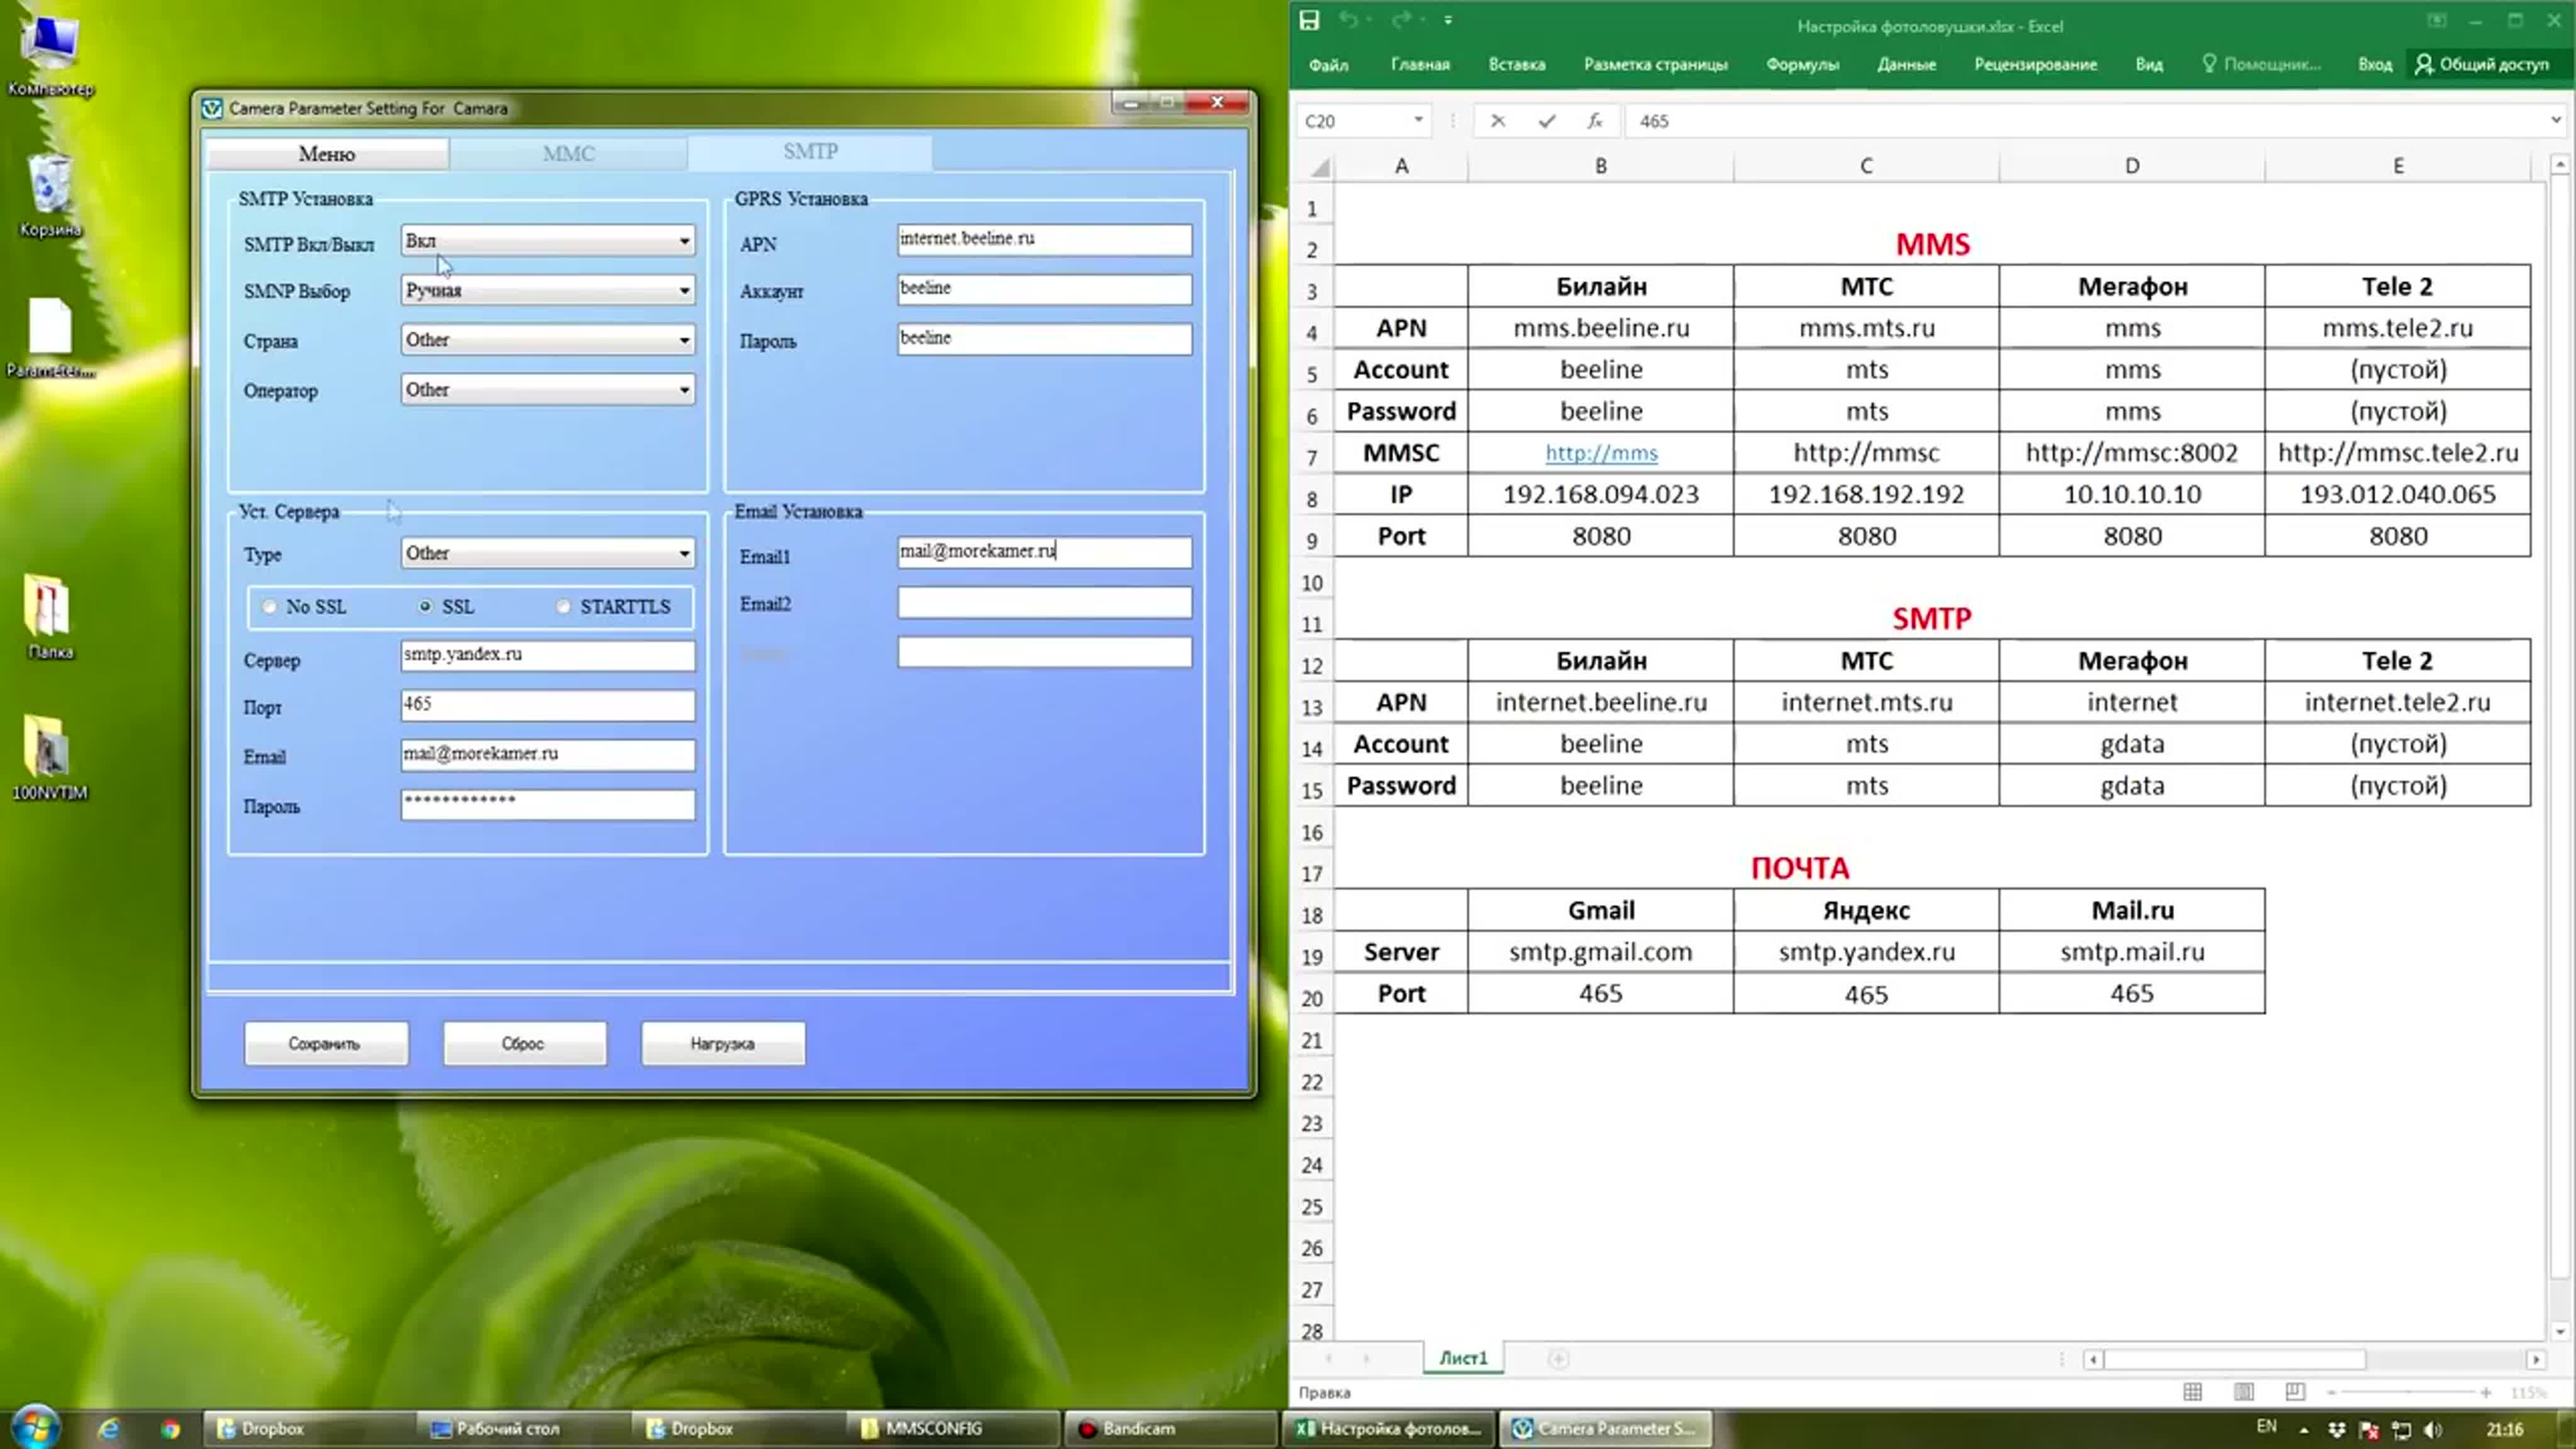
Task: Click the formula bar Enter checkmark icon
Action: [x=1546, y=121]
